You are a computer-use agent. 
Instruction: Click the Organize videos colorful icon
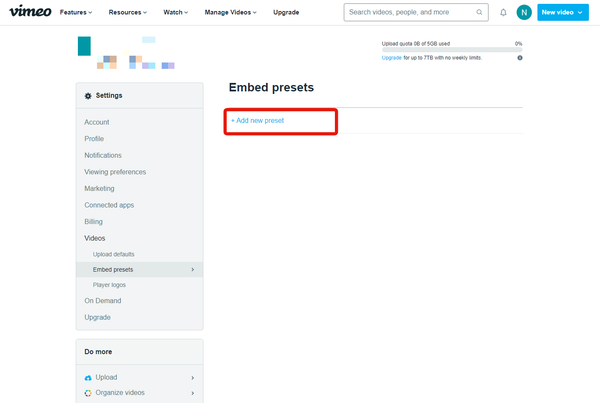(88, 393)
